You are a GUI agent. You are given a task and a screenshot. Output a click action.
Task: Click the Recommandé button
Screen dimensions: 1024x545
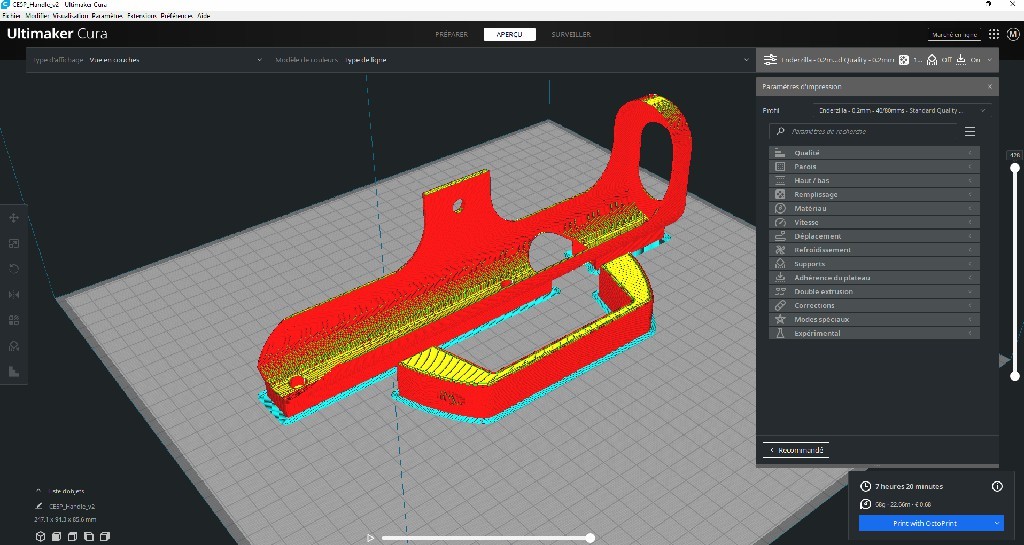[796, 451]
